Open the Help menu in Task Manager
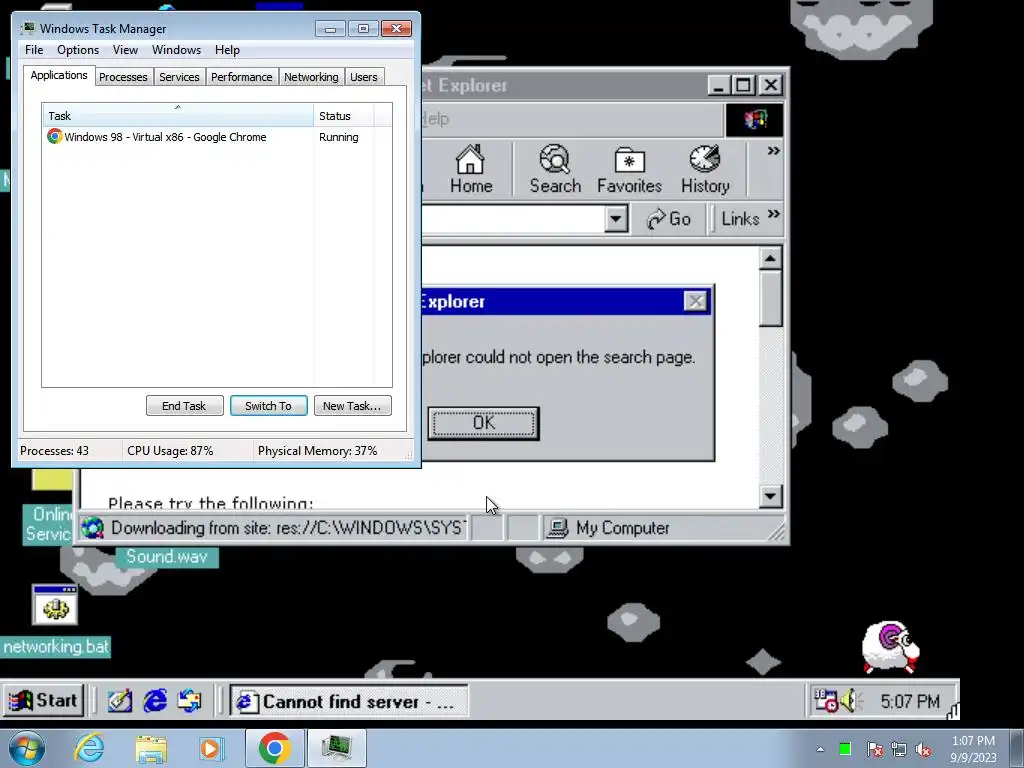Viewport: 1024px width, 768px height. tap(227, 50)
